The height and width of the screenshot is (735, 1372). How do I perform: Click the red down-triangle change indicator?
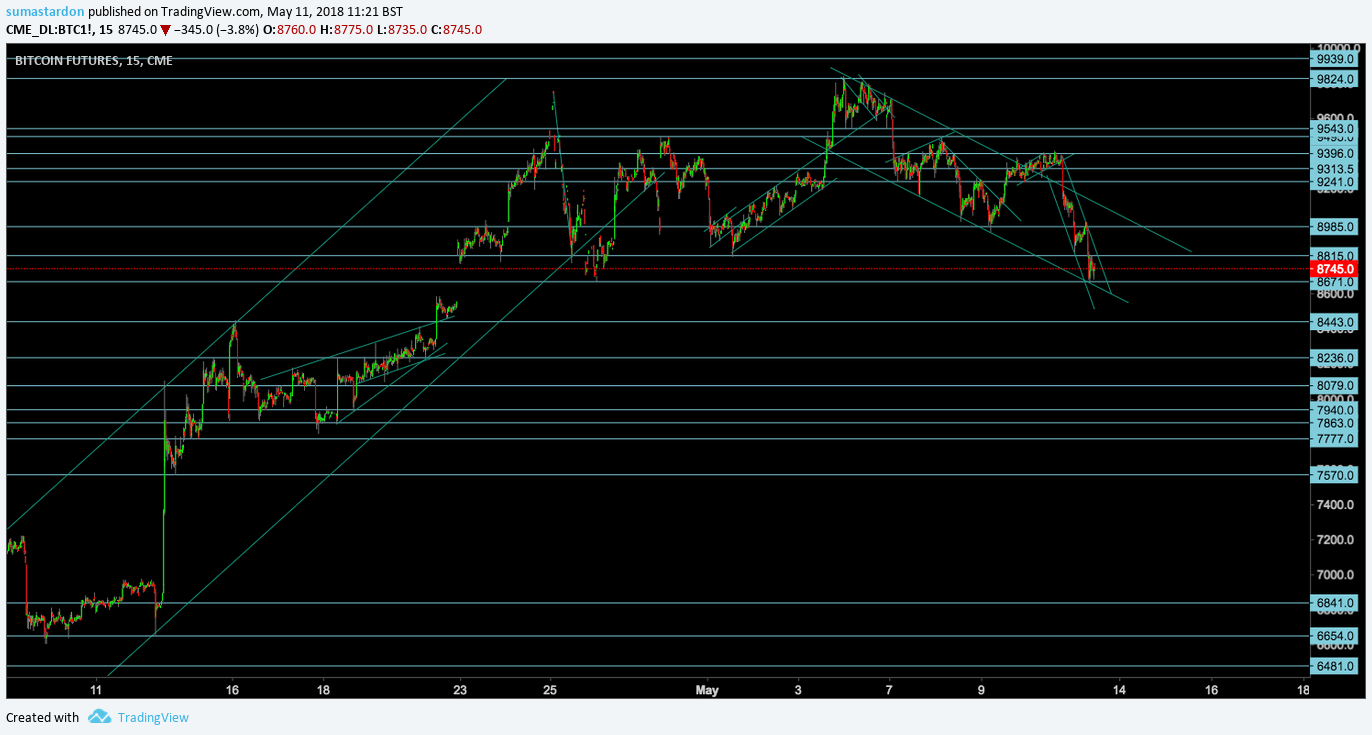tap(165, 29)
